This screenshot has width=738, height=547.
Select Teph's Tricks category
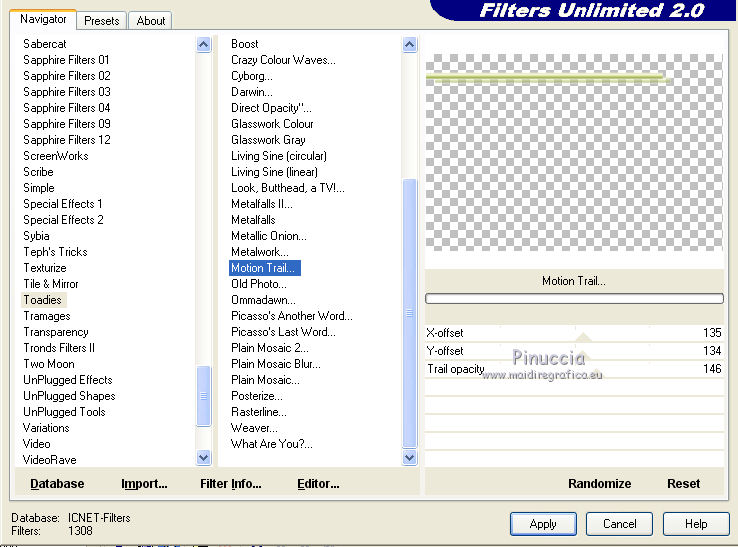(55, 252)
